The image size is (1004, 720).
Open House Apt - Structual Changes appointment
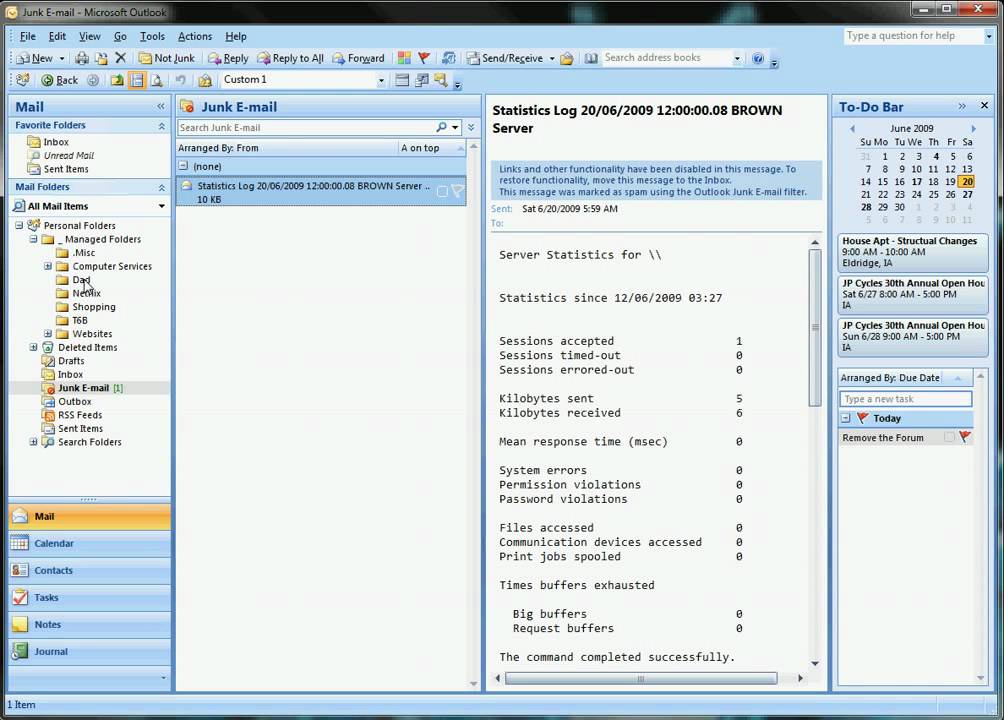(912, 252)
